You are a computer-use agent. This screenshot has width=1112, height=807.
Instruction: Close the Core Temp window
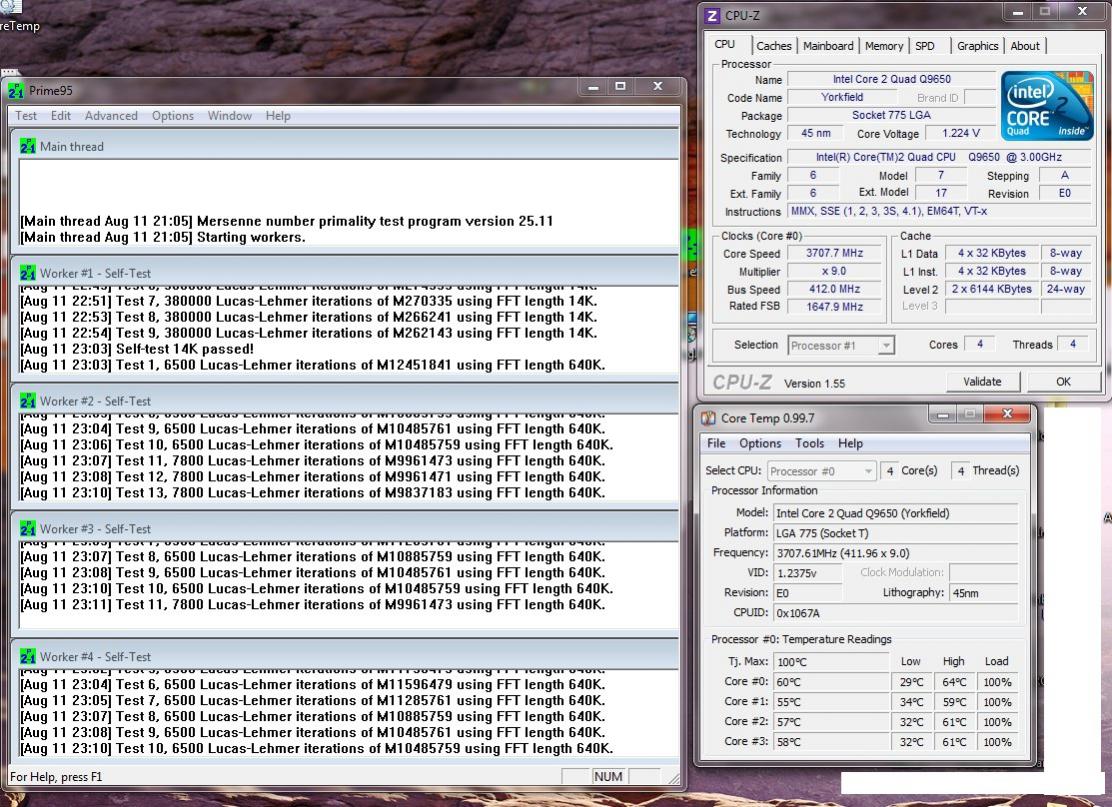coord(1007,413)
